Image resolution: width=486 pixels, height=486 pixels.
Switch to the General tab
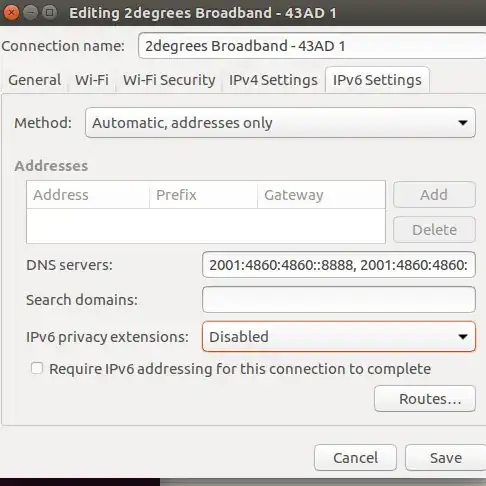click(35, 80)
